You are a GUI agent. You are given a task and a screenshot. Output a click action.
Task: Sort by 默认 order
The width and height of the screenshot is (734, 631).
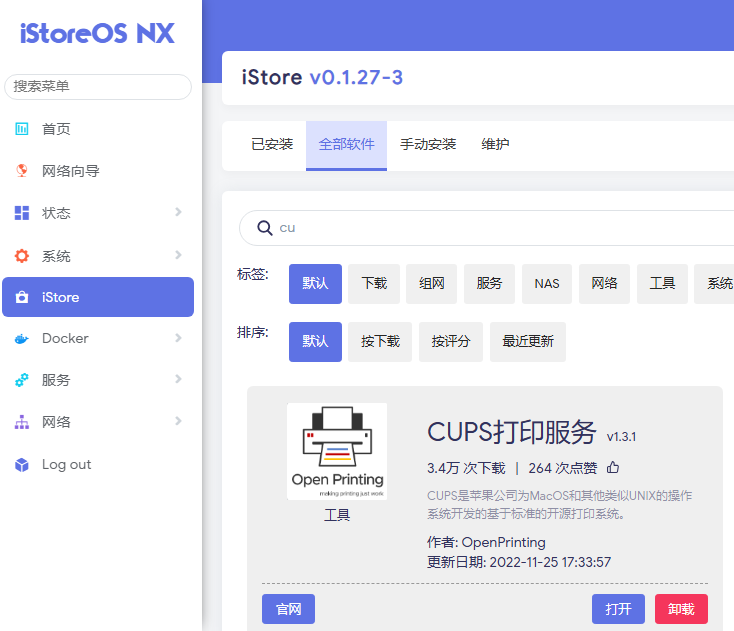coord(315,342)
